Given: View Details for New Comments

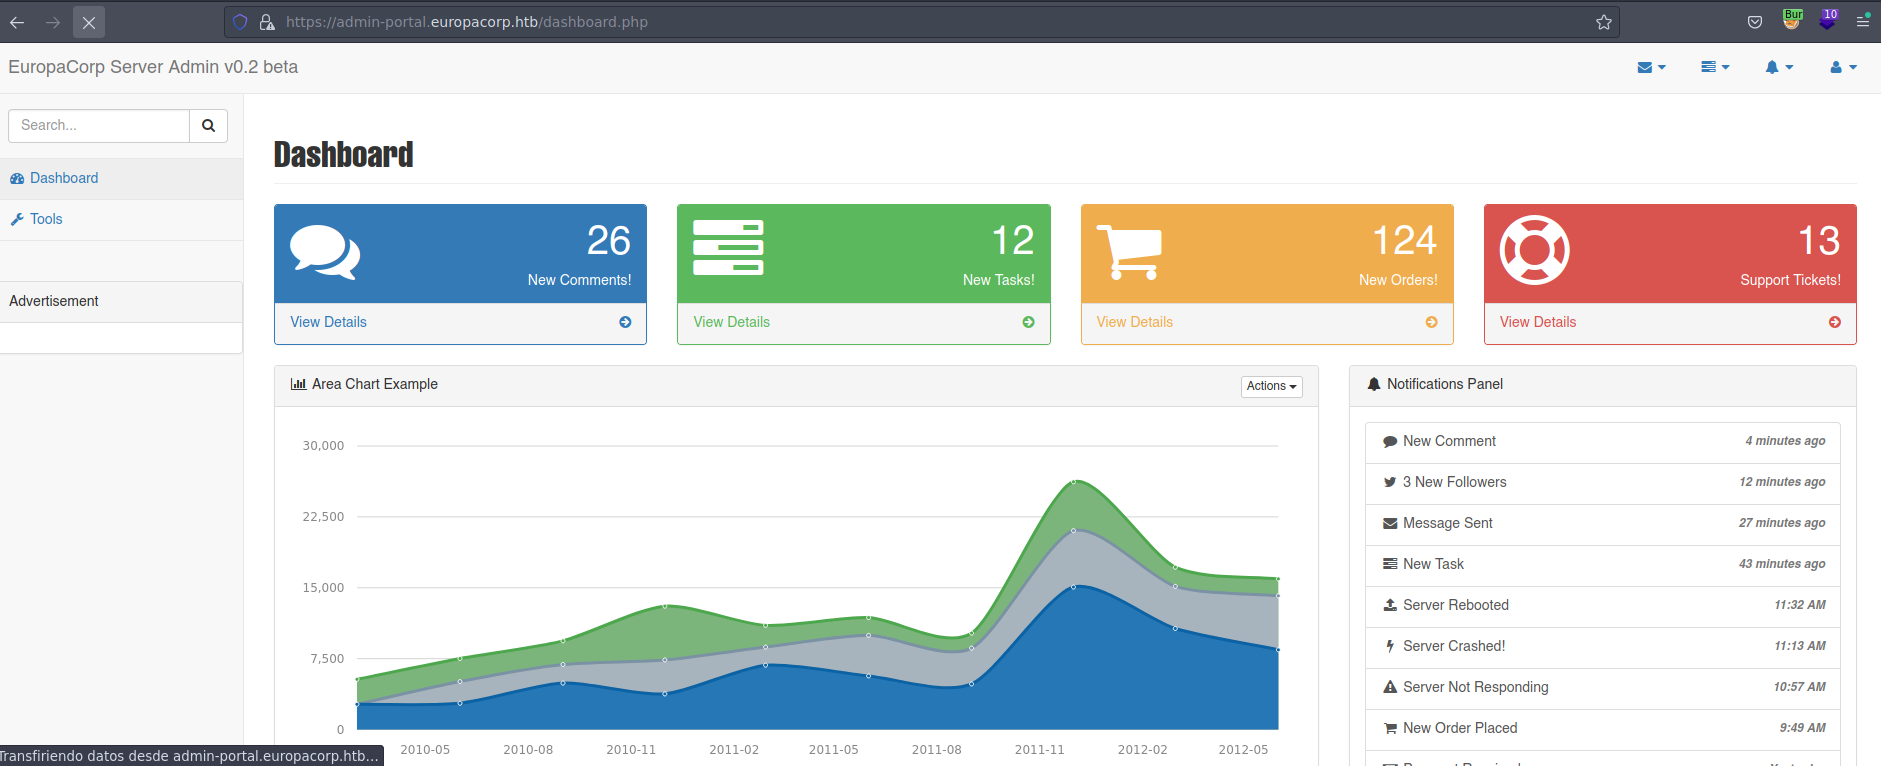Looking at the screenshot, I should (328, 322).
